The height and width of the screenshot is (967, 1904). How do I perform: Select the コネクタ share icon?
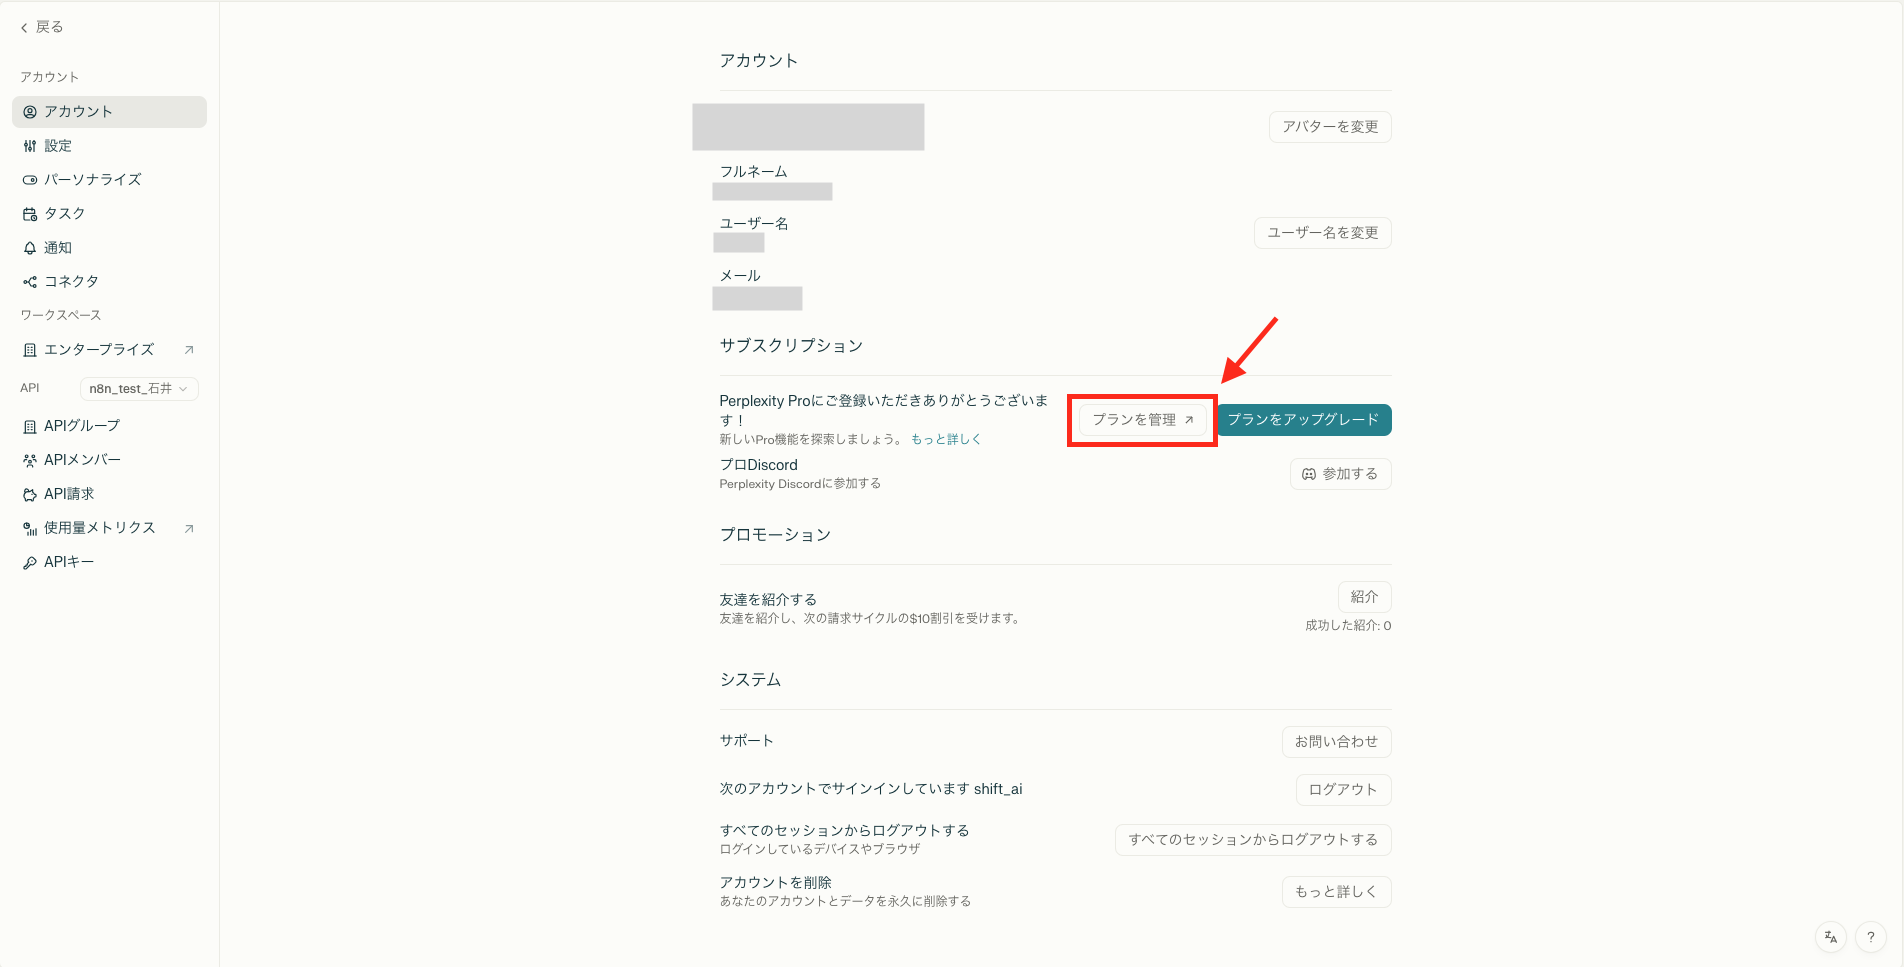pyautogui.click(x=29, y=281)
